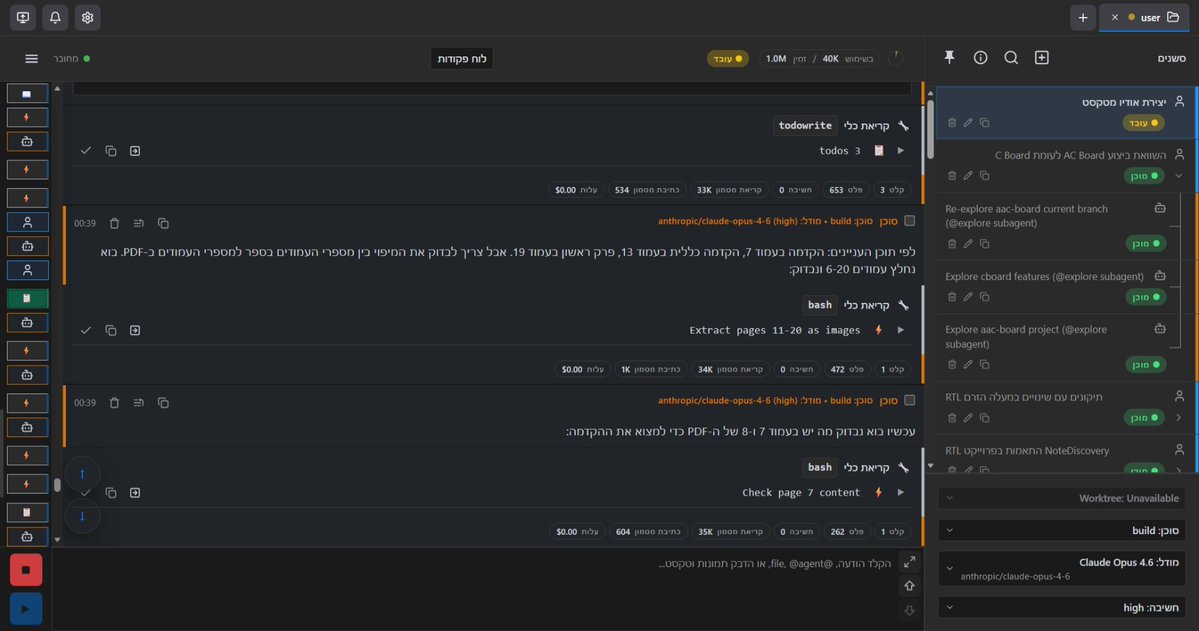Viewport: 1199px width, 631px height.
Task: Open the לוח פקודות command palette
Action: pyautogui.click(x=462, y=58)
